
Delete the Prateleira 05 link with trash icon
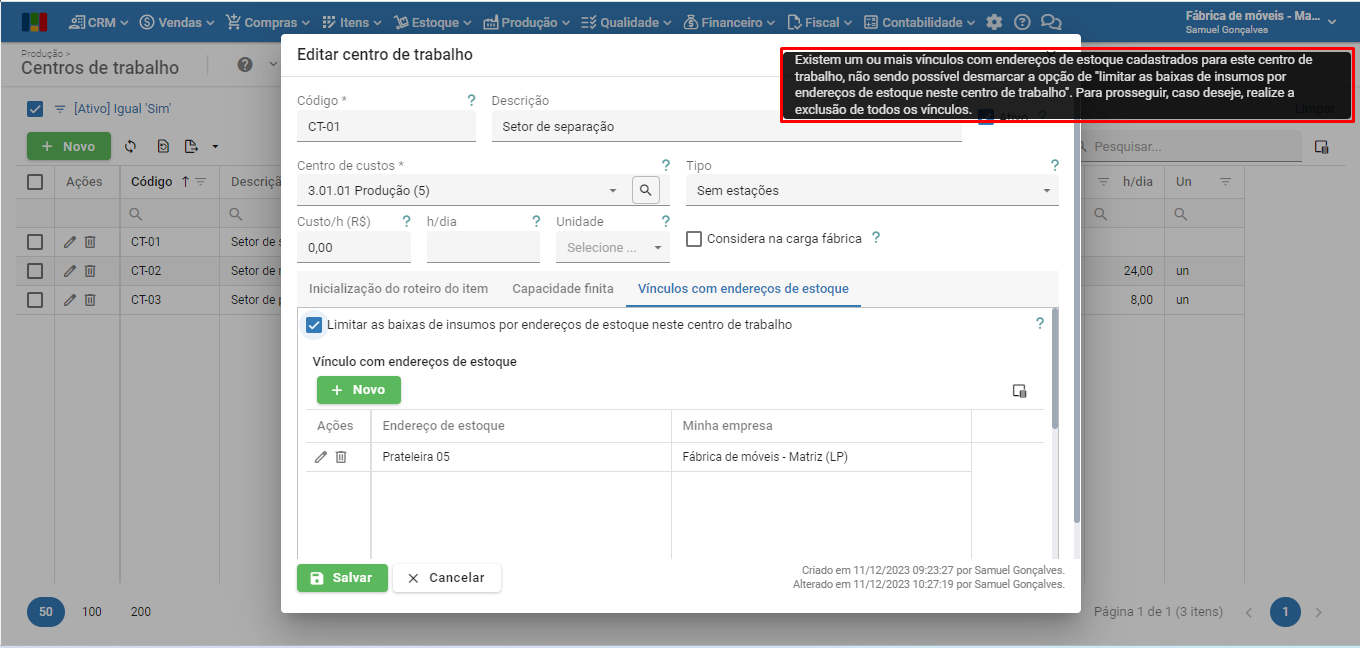click(x=341, y=457)
